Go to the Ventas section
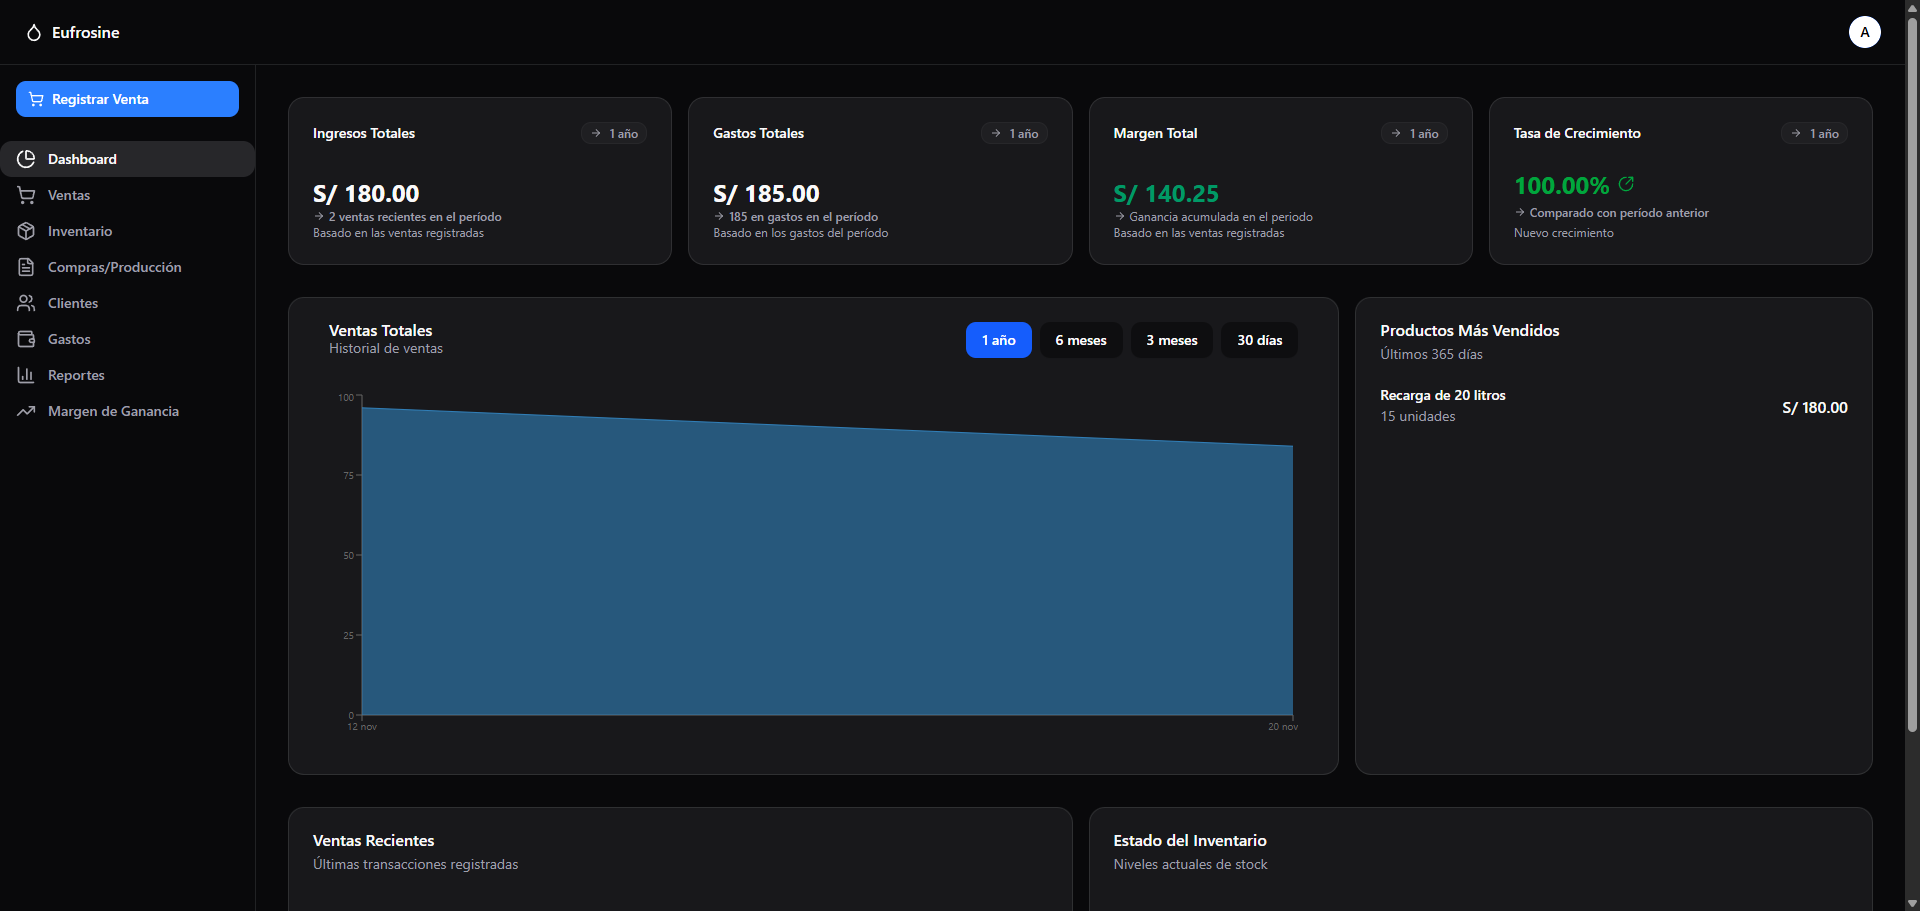 pyautogui.click(x=127, y=195)
